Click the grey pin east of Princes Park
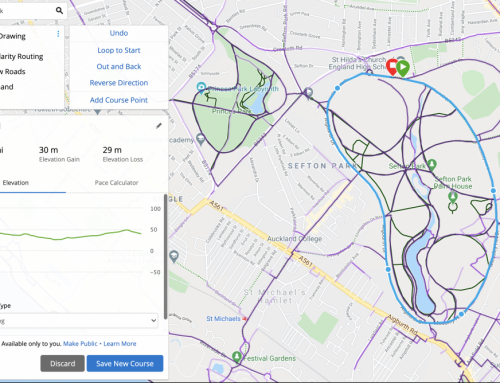This screenshot has width=500, height=383. tap(309, 93)
